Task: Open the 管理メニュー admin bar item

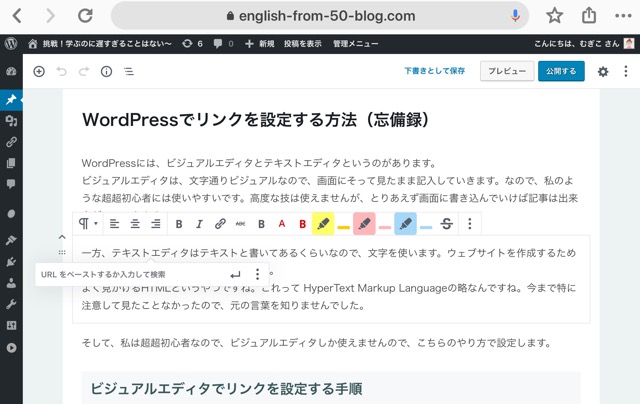Action: point(356,44)
